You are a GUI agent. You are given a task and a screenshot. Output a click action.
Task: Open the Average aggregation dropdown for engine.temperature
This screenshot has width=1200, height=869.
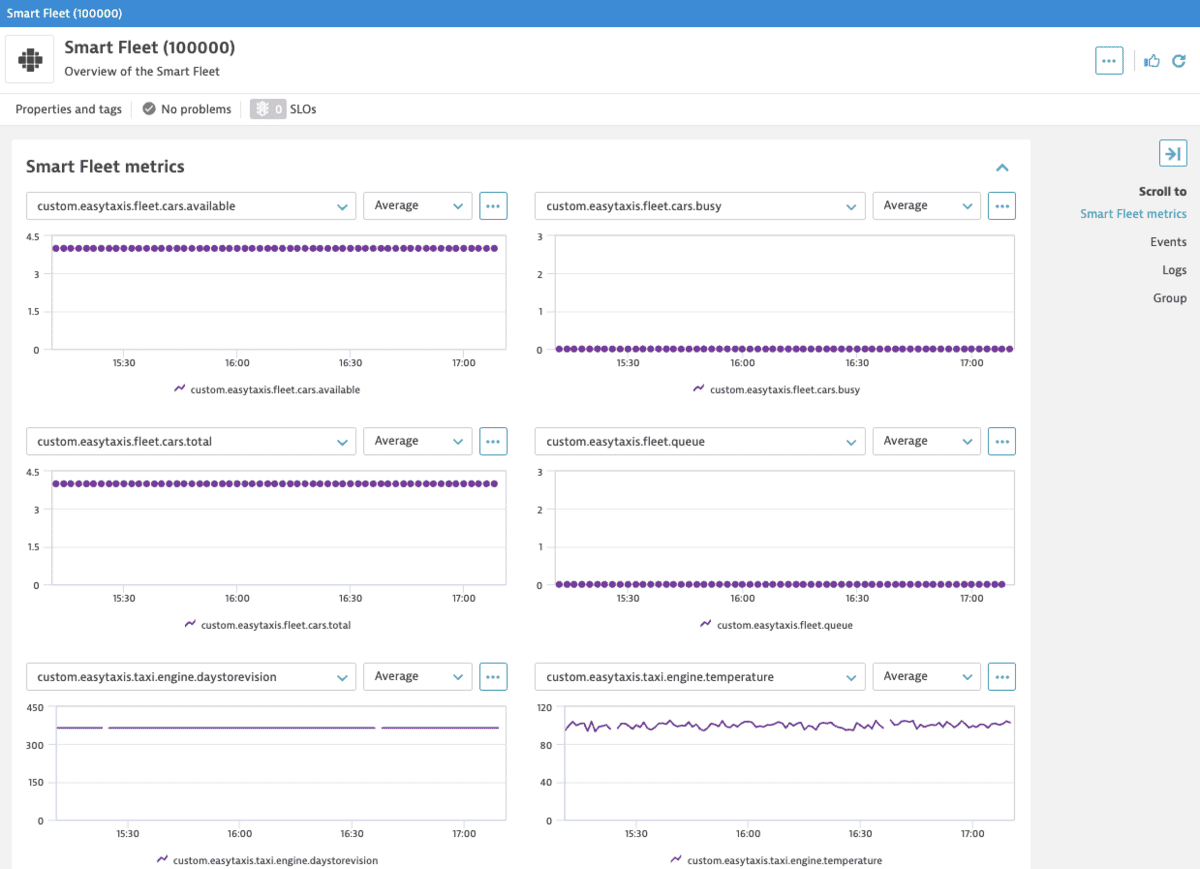tap(926, 676)
